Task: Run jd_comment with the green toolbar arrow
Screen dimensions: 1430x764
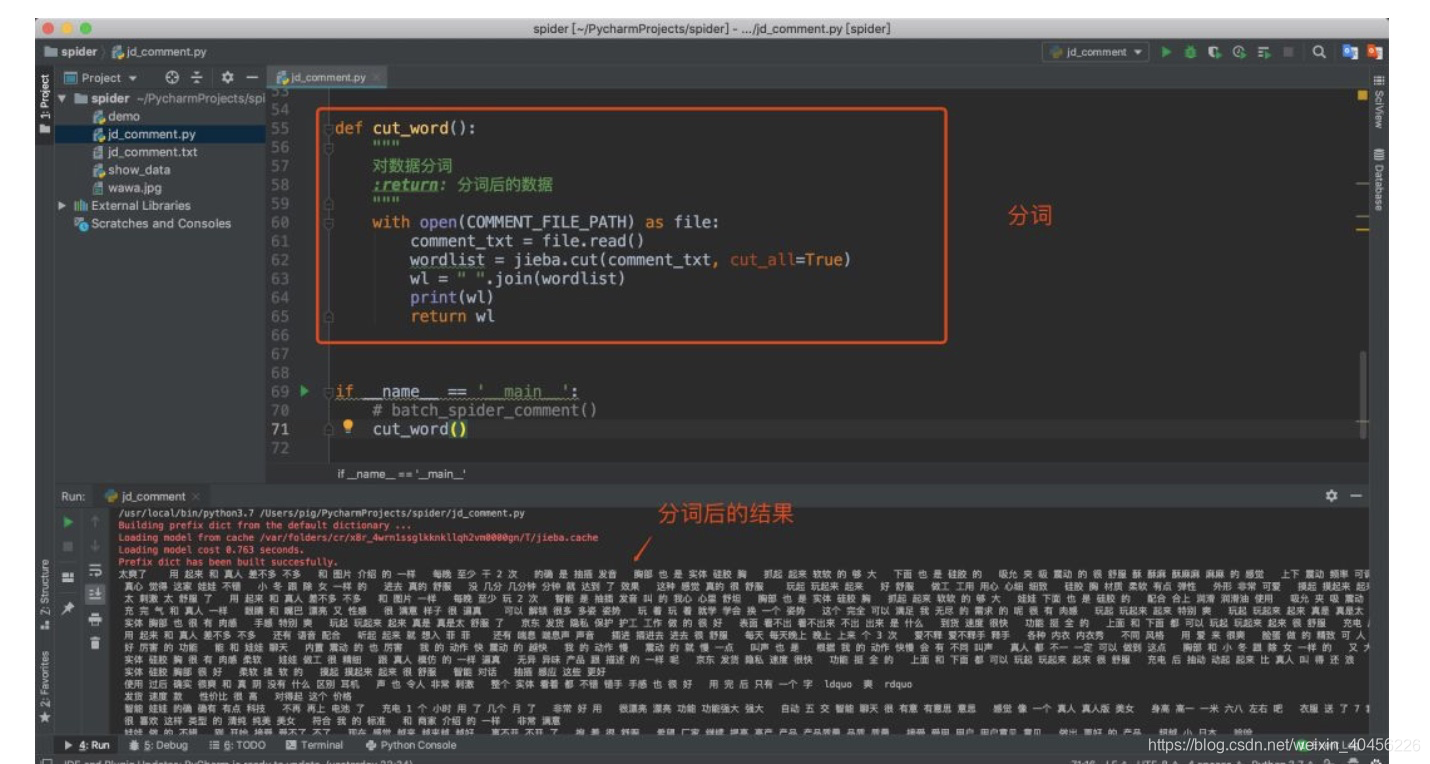Action: (x=1166, y=52)
